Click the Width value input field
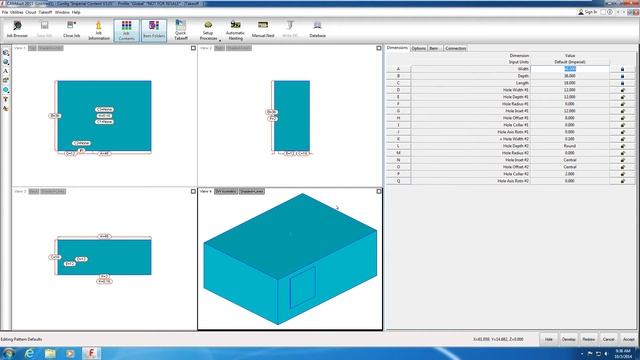Screen dimensions: 640x360 [570, 69]
